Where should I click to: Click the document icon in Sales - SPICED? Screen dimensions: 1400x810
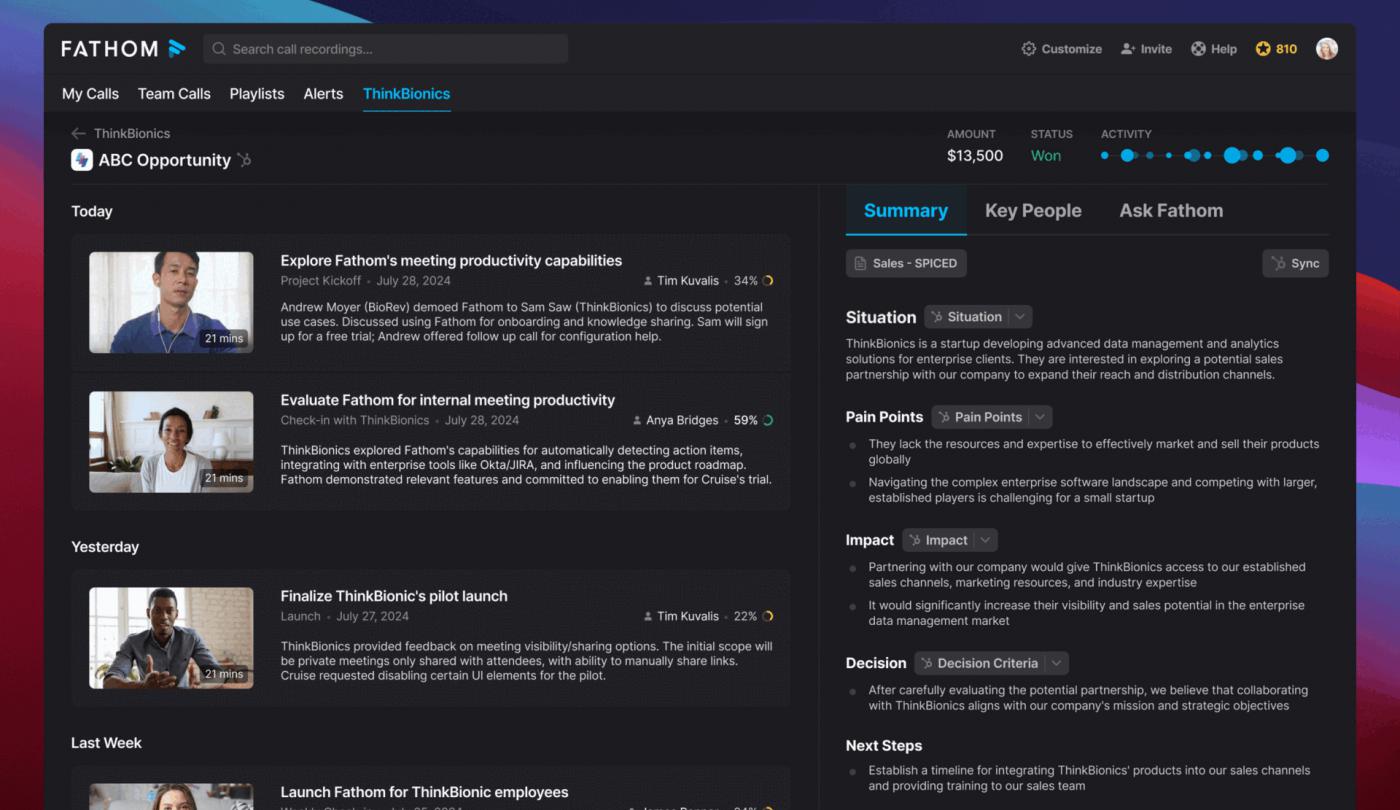(x=860, y=263)
